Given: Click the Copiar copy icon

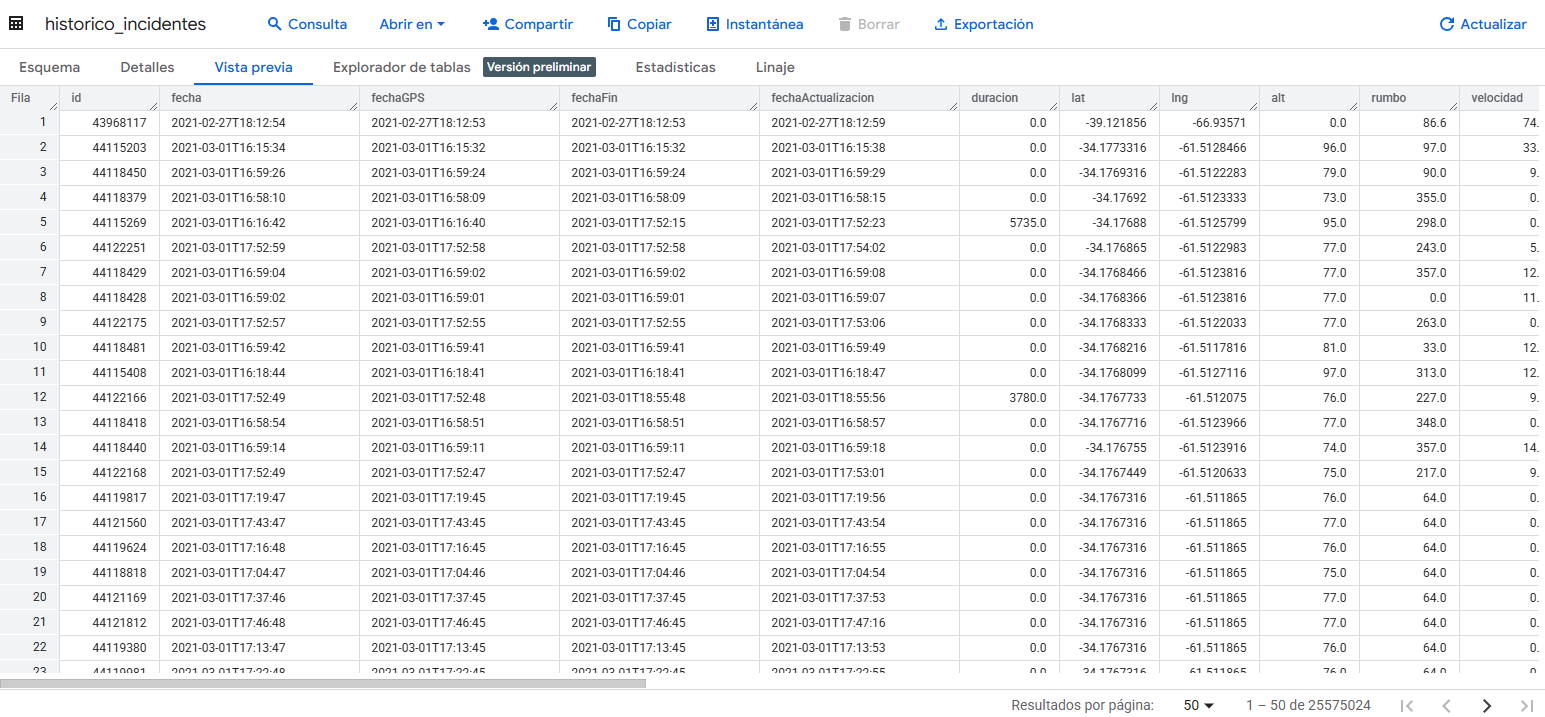Looking at the screenshot, I should point(614,24).
